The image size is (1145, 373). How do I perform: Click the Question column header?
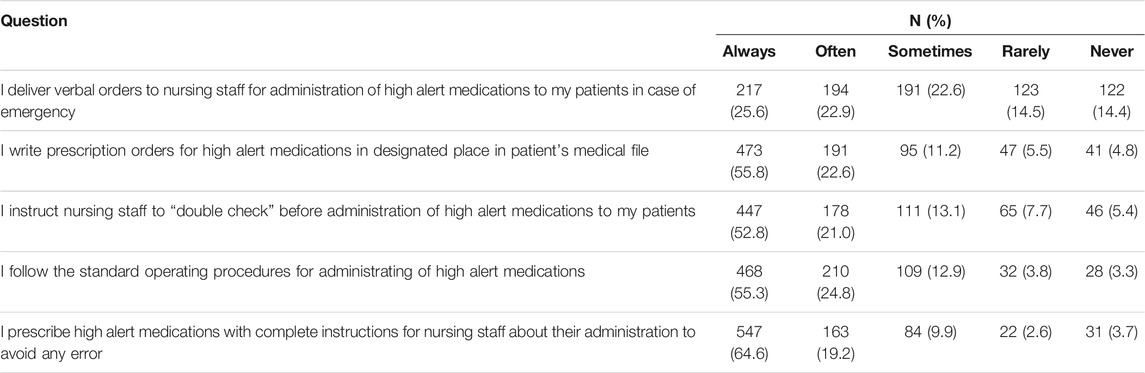(36, 21)
